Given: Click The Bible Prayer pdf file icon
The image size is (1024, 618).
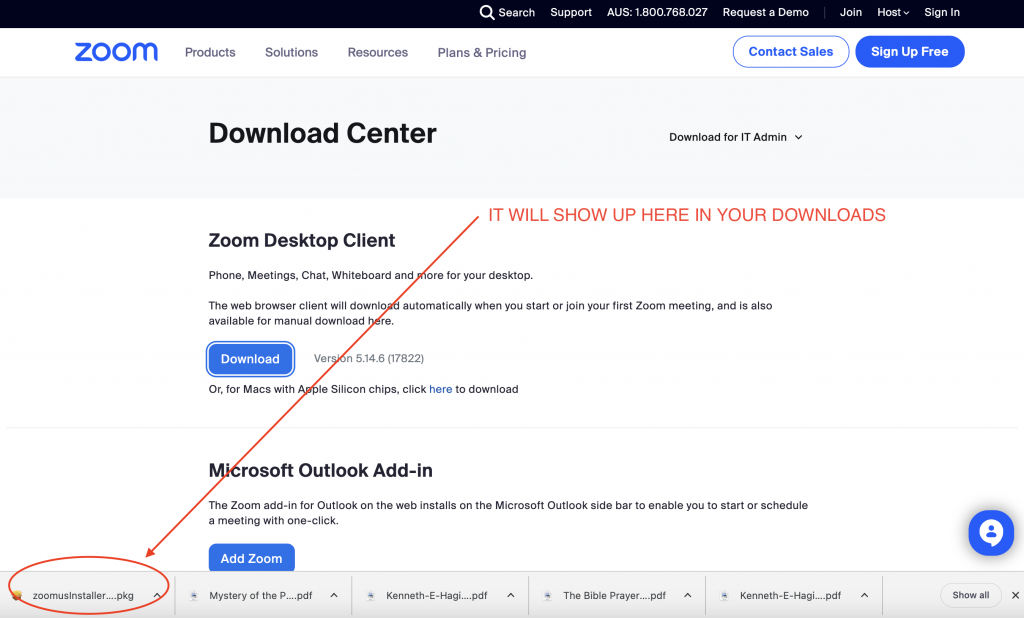Looking at the screenshot, I should pos(548,595).
